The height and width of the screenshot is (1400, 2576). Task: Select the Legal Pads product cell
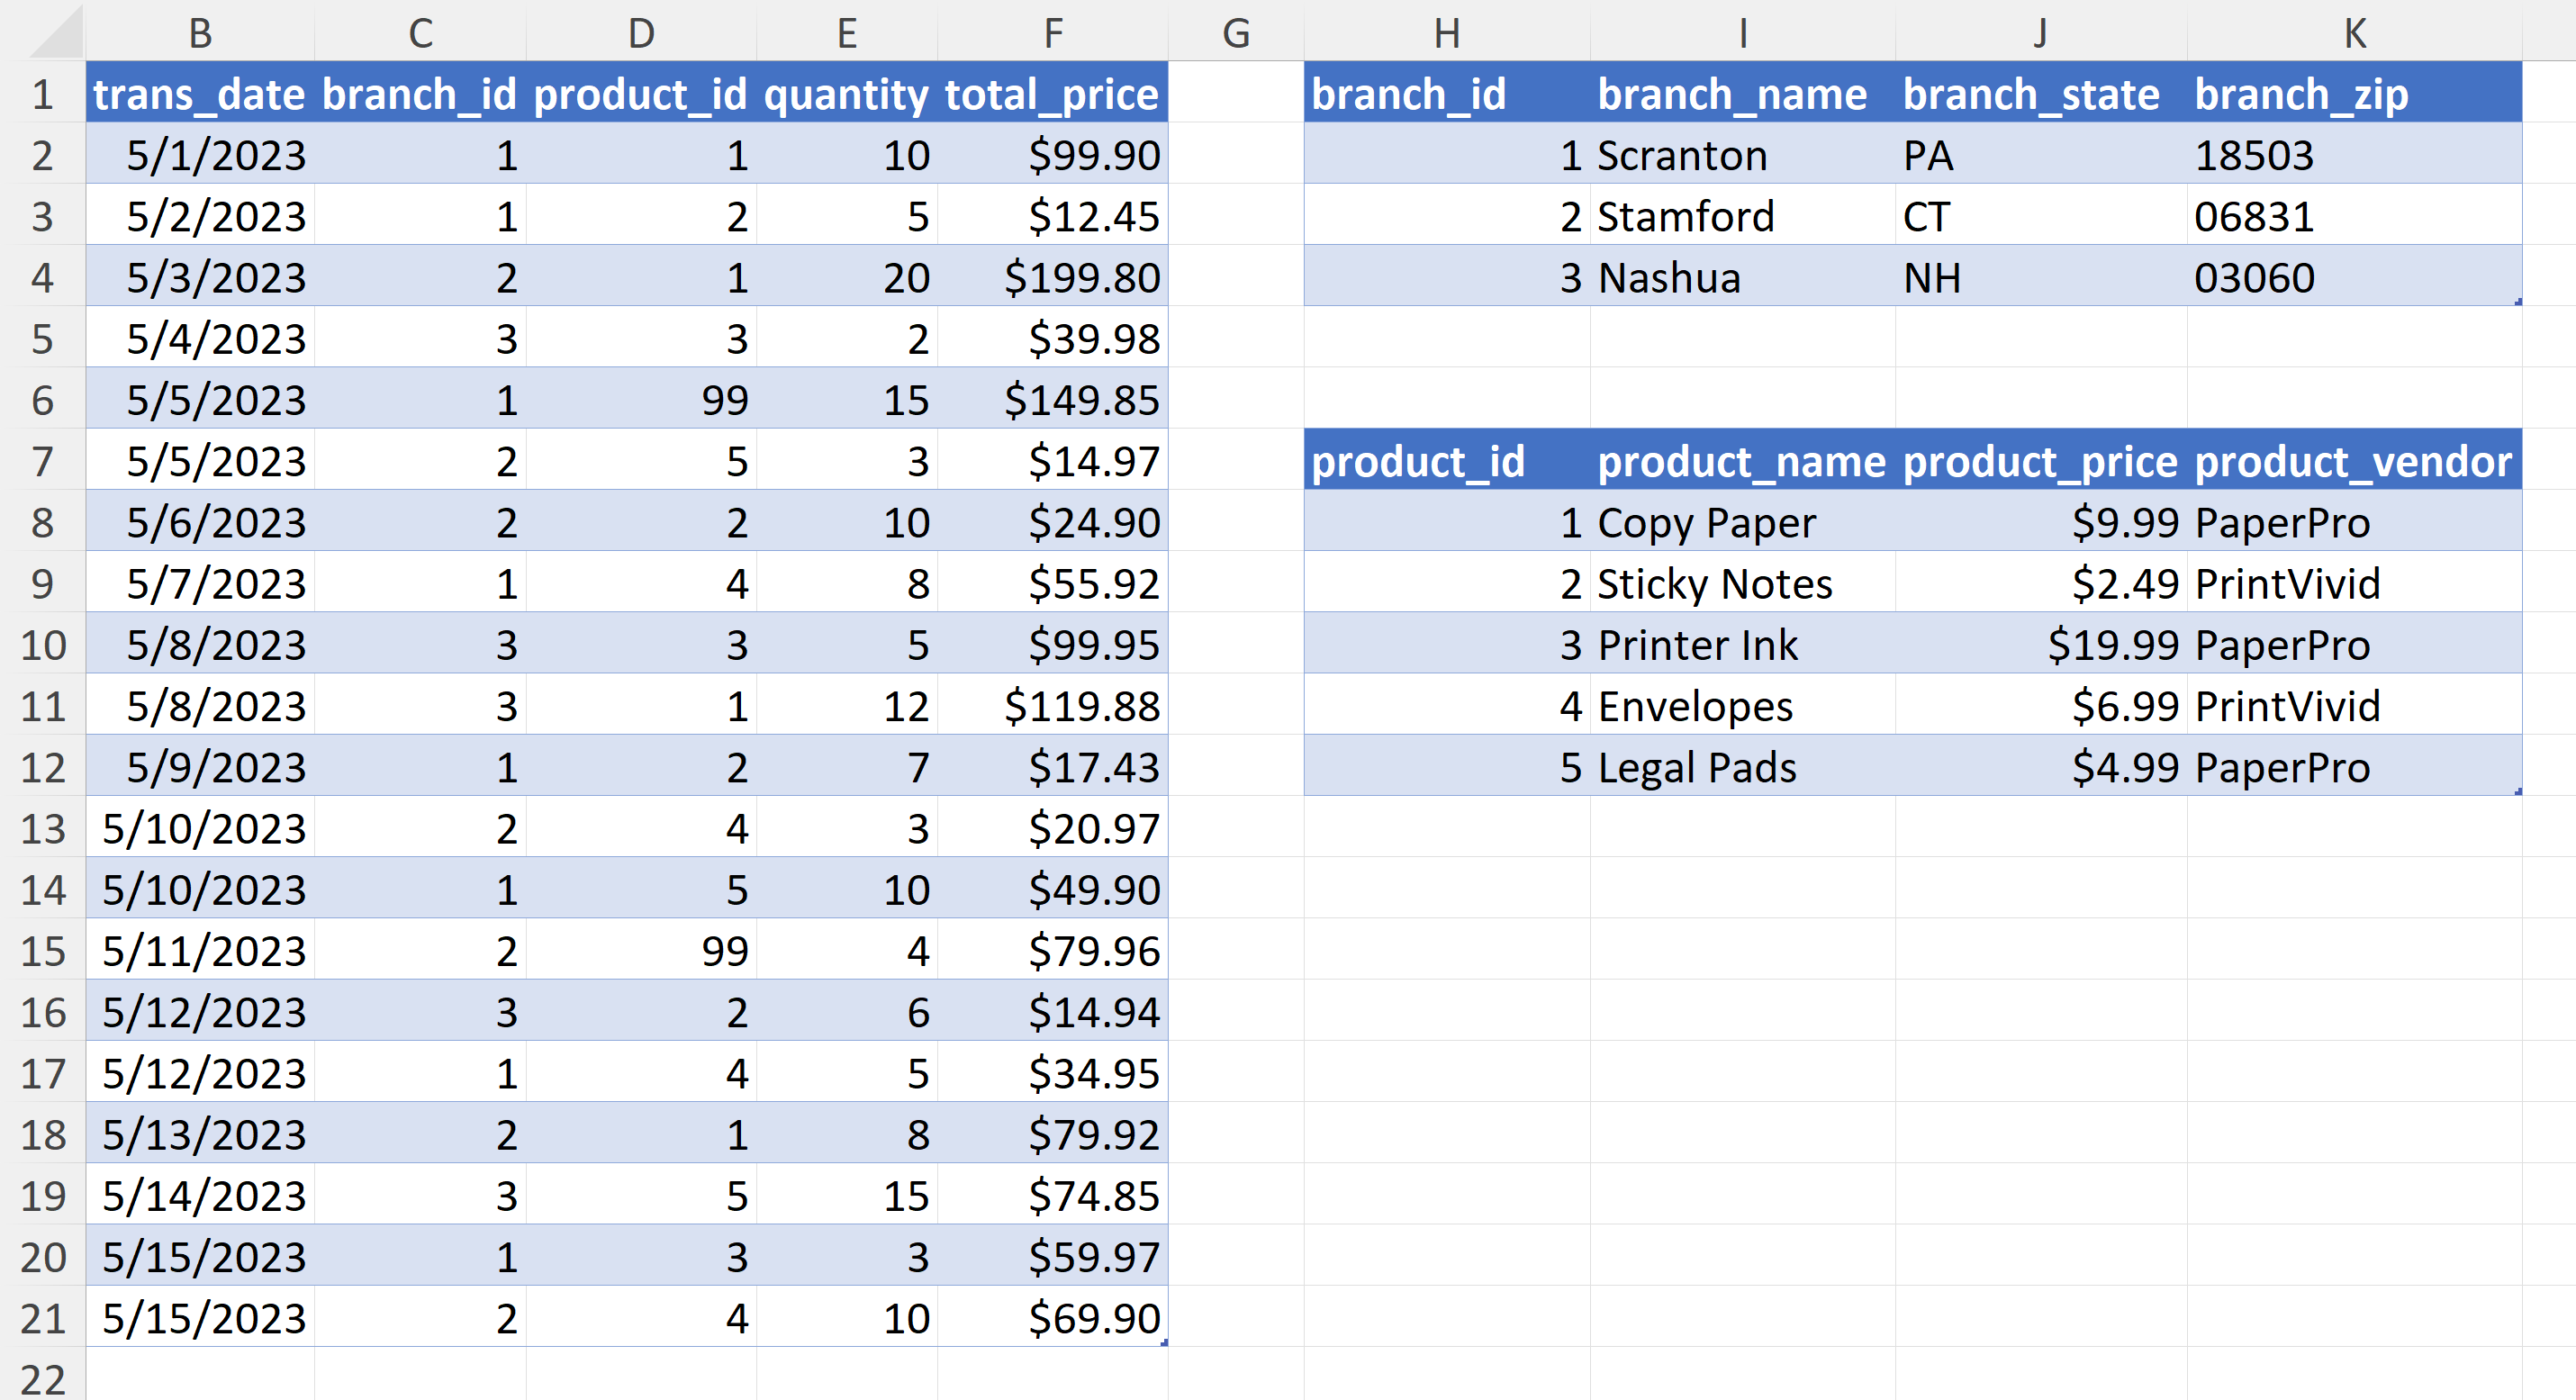[x=1742, y=768]
